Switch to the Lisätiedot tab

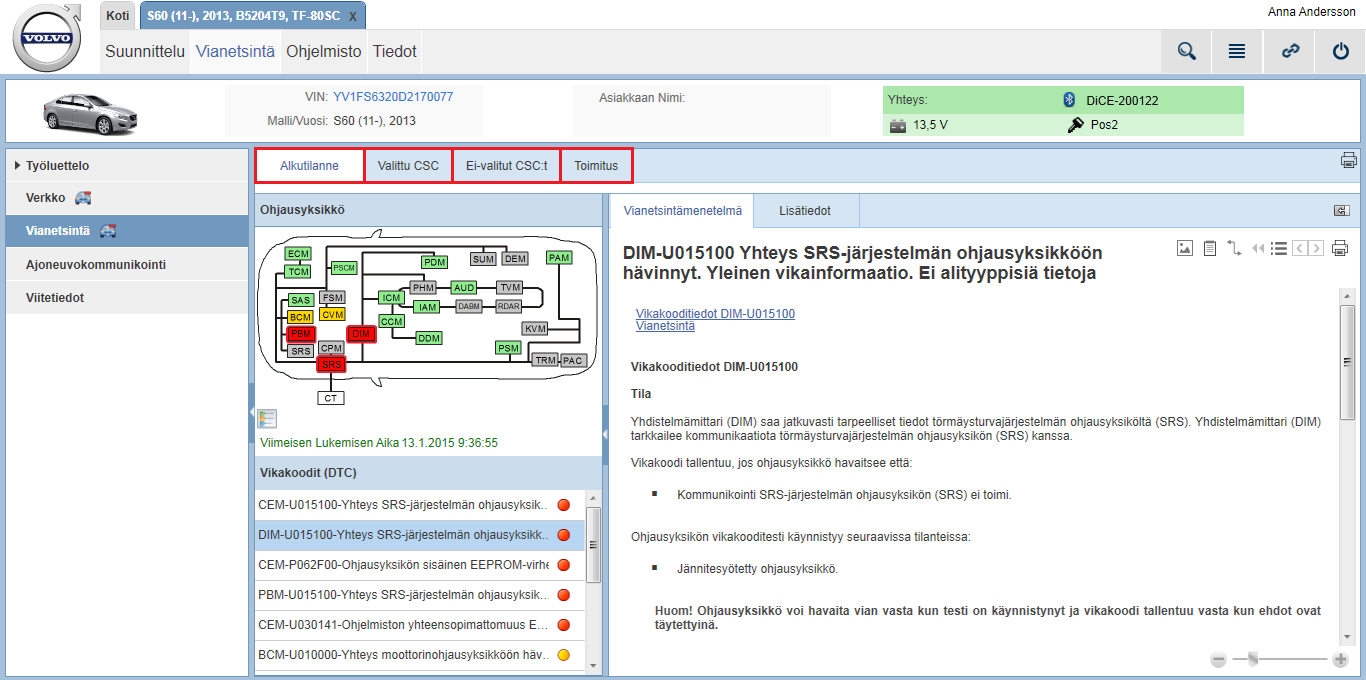tap(805, 211)
